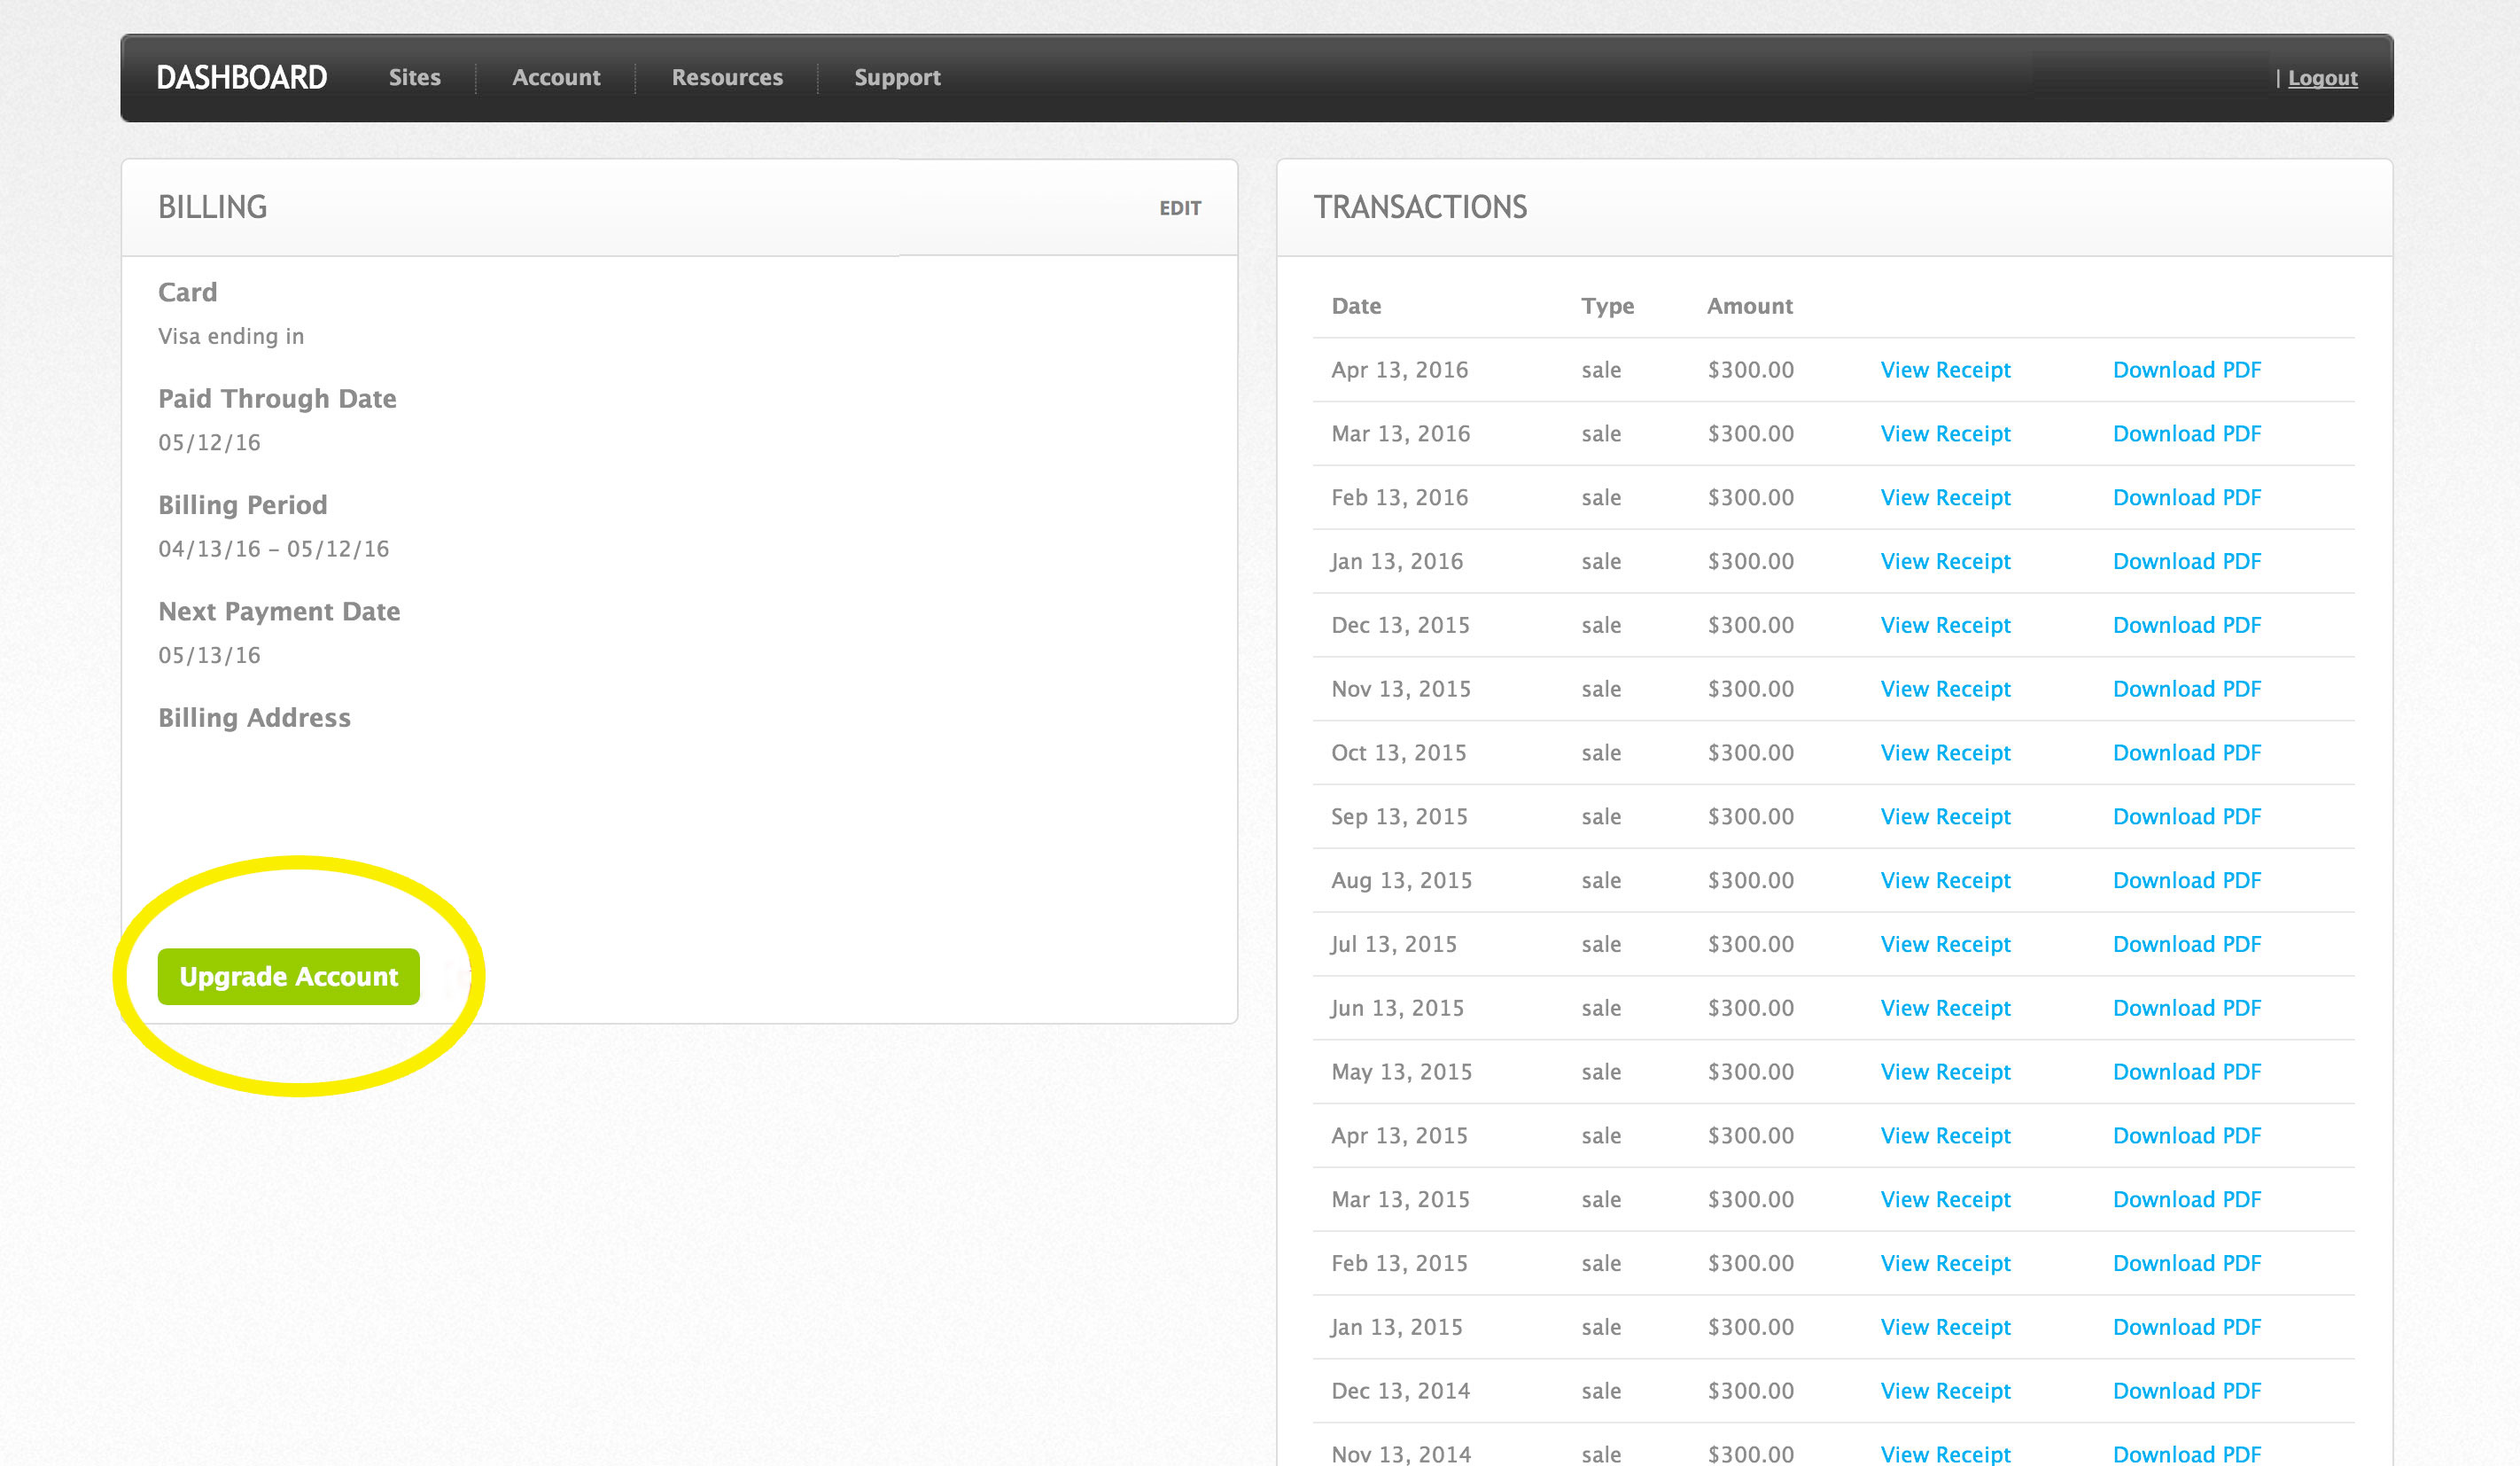The image size is (2520, 1466).
Task: Click on the Amount column header
Action: pyautogui.click(x=1751, y=304)
